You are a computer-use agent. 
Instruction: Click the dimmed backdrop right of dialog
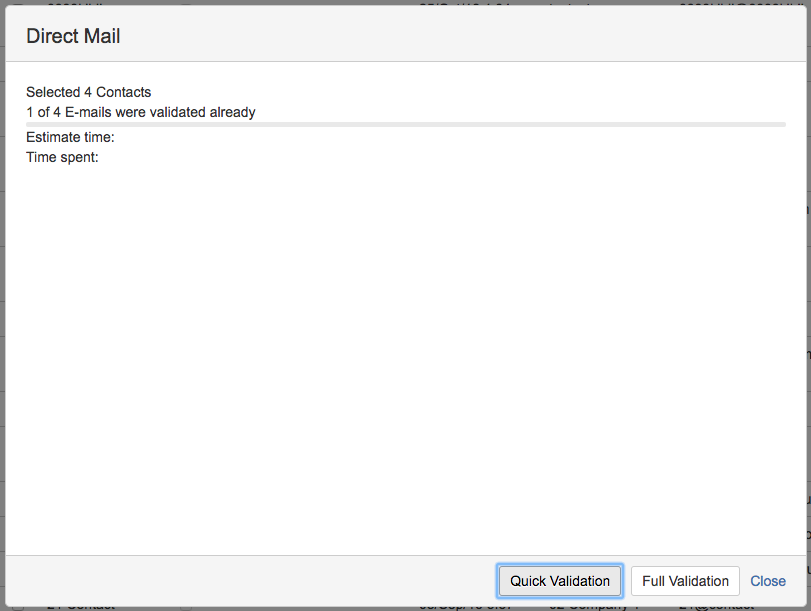tap(807, 300)
